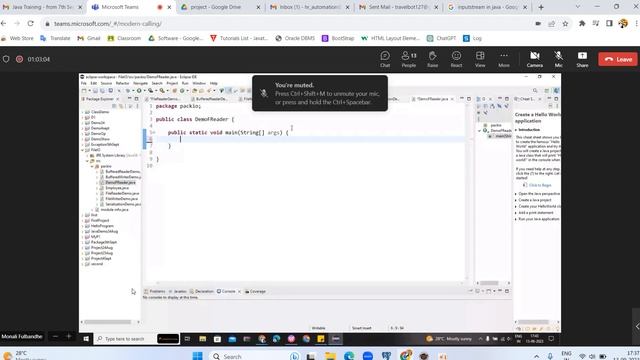The image size is (640, 360).
Task: Expand the JRE System Library node
Action: click(x=87, y=156)
